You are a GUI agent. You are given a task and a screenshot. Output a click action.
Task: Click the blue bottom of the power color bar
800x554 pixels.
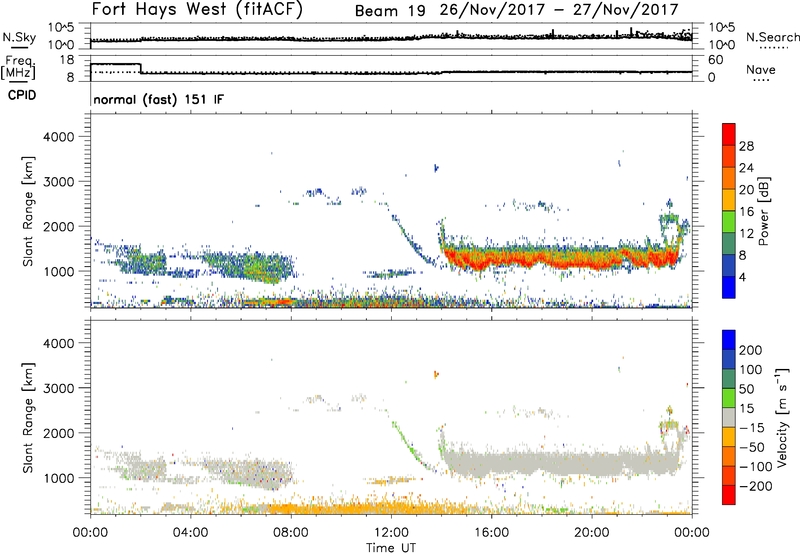pos(729,288)
